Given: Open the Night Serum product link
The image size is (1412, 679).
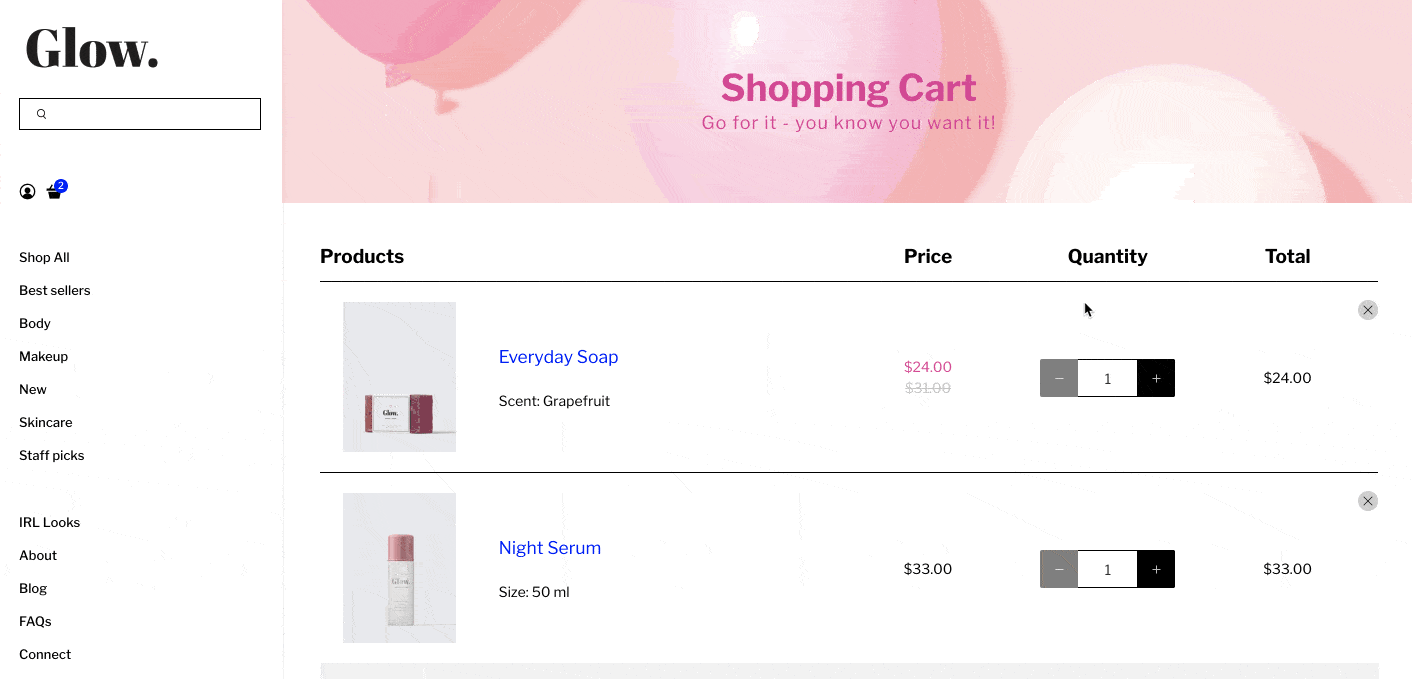Looking at the screenshot, I should coord(549,548).
